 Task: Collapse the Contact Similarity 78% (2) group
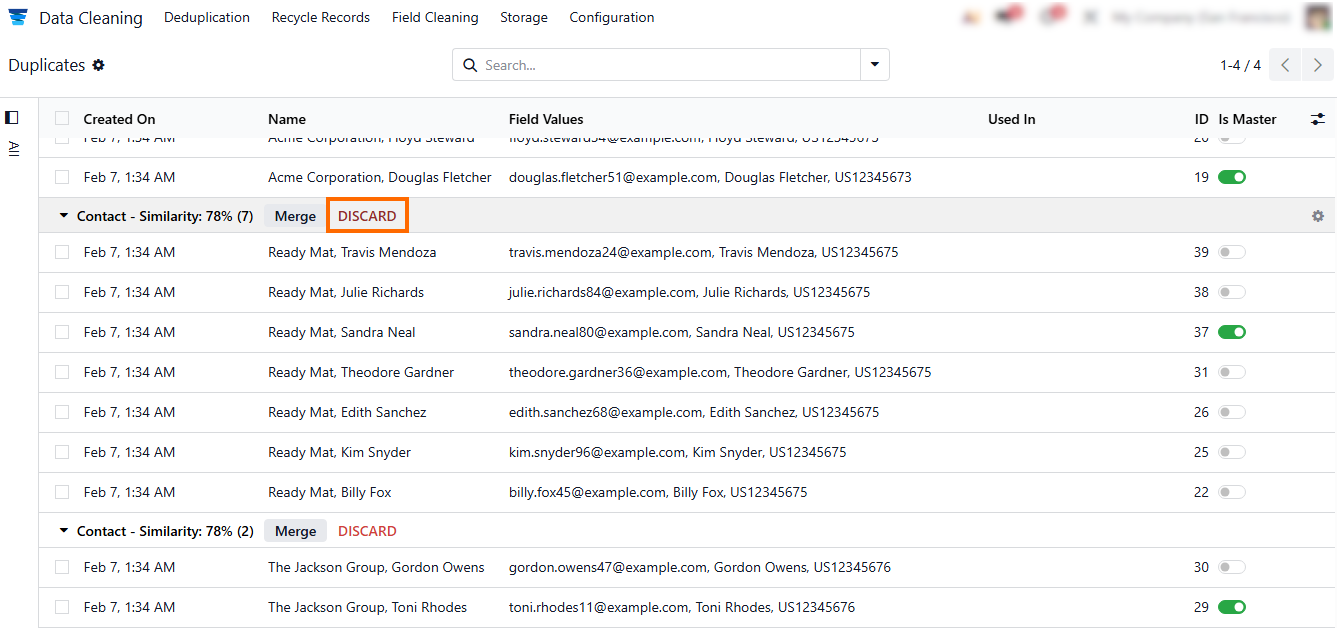click(64, 531)
